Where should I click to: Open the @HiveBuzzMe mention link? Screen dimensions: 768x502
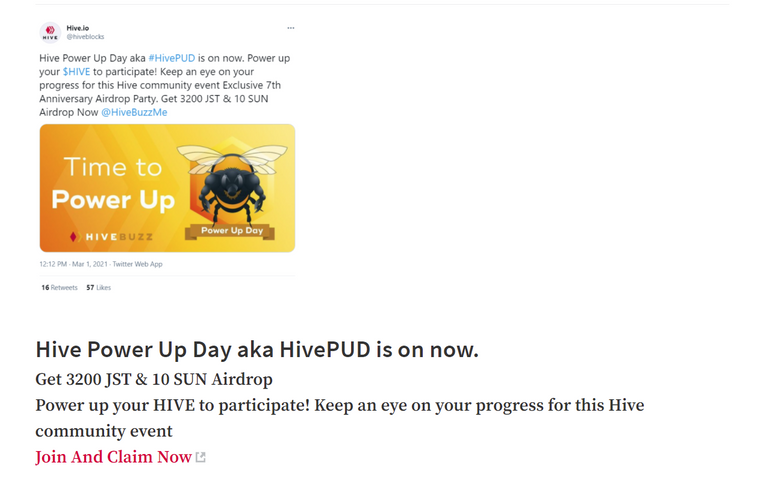(x=134, y=112)
